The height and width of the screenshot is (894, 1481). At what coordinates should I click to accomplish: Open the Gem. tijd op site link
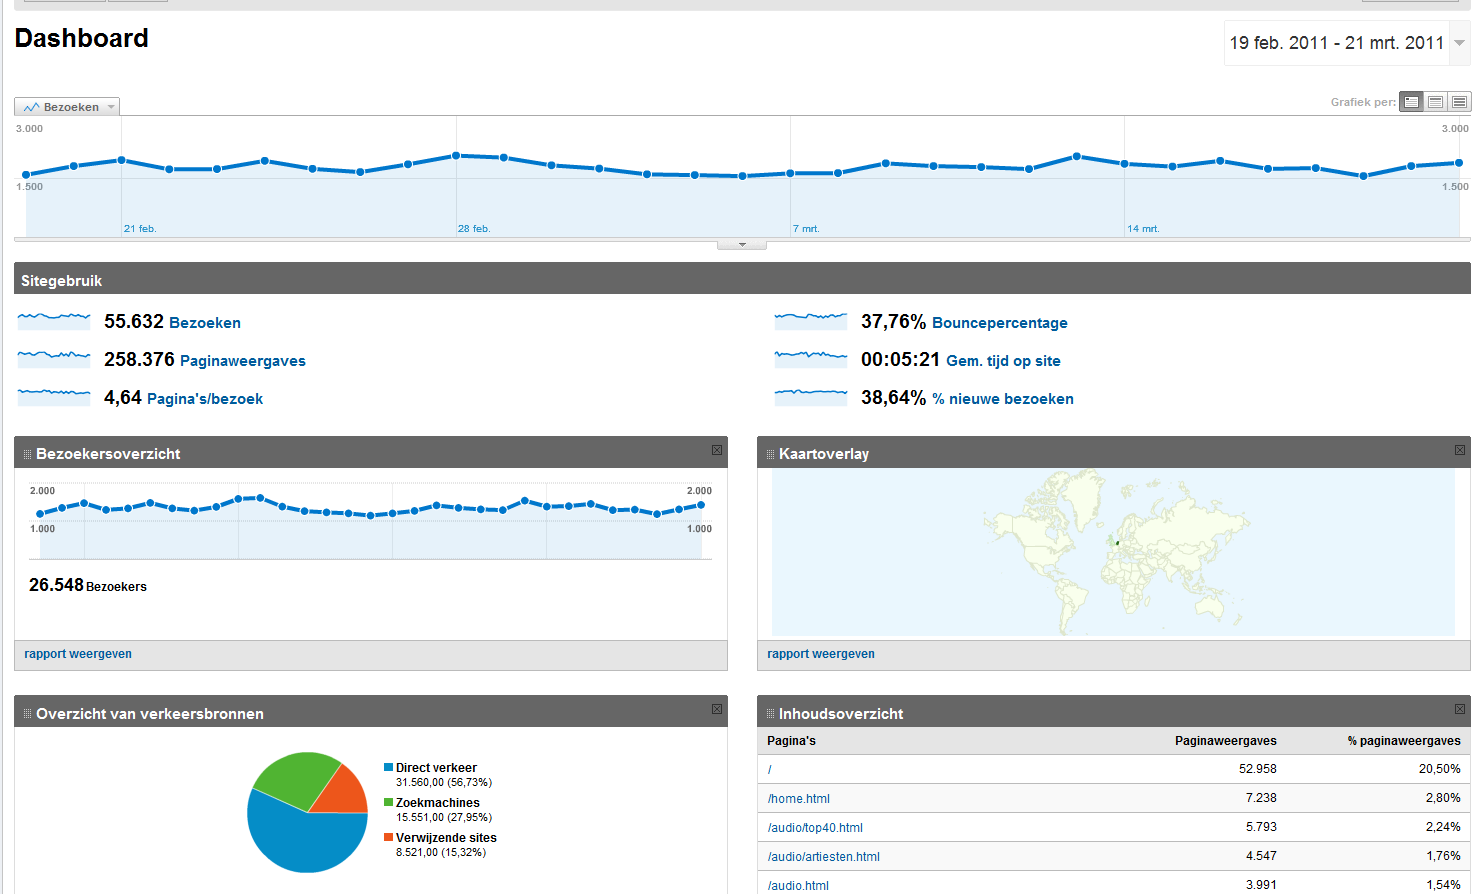pyautogui.click(x=1003, y=361)
